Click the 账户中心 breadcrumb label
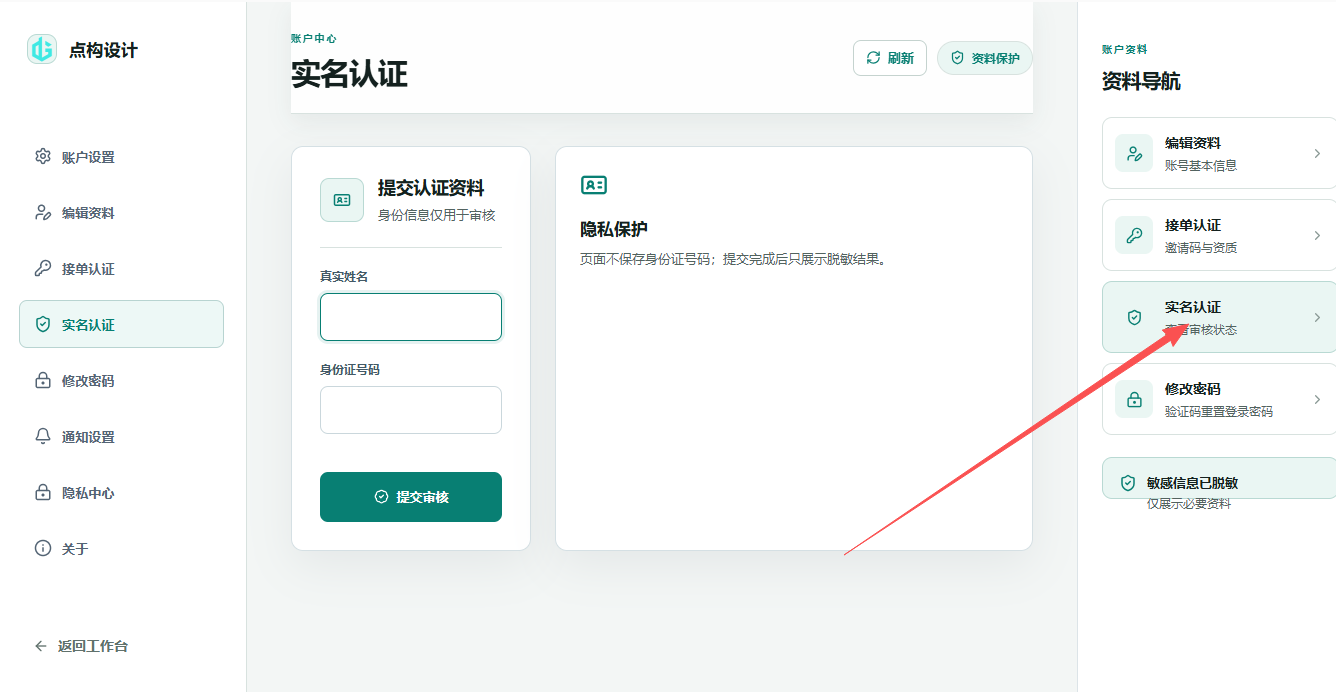The image size is (1336, 692). [314, 38]
